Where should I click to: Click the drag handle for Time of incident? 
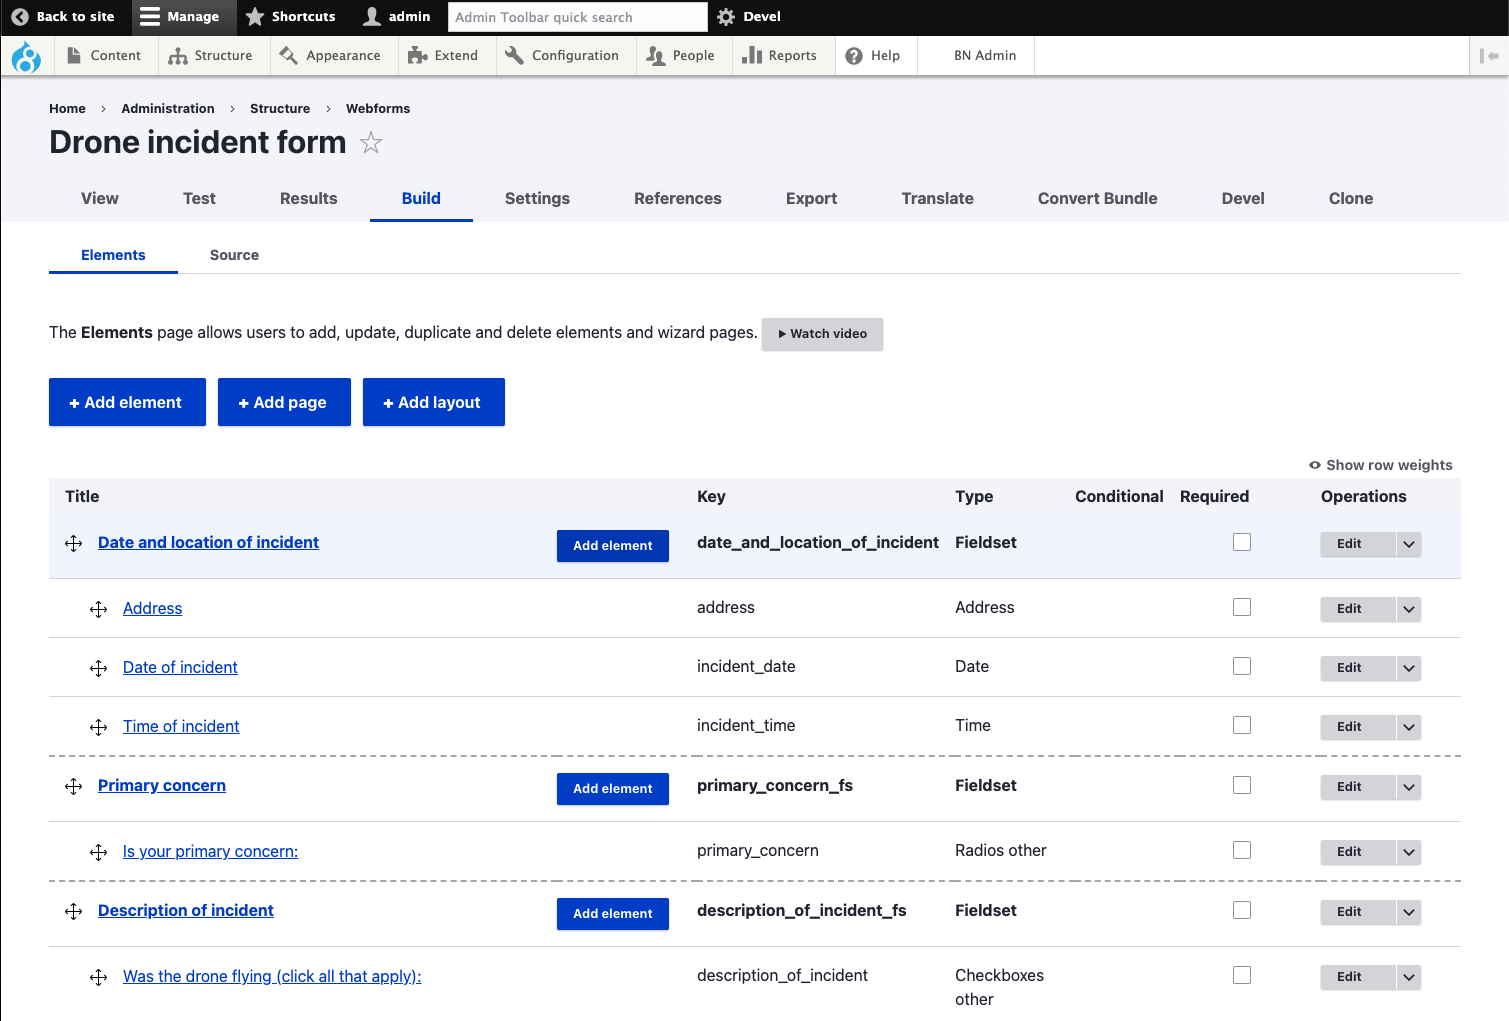(98, 727)
